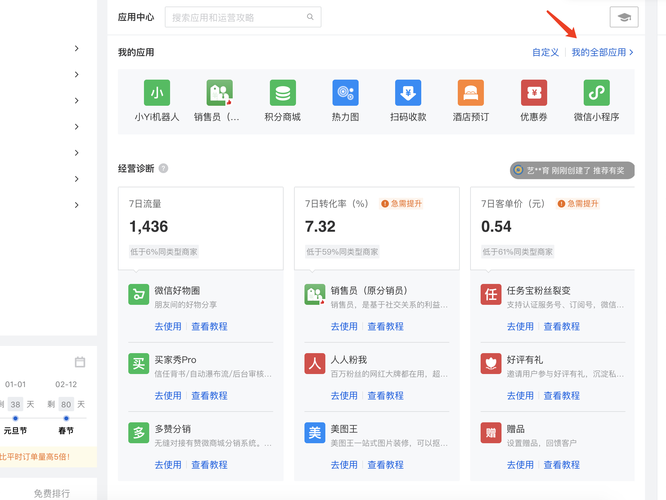666x500 pixels.
Task: Click 去使用 for 买家秀Pro
Action: point(168,395)
